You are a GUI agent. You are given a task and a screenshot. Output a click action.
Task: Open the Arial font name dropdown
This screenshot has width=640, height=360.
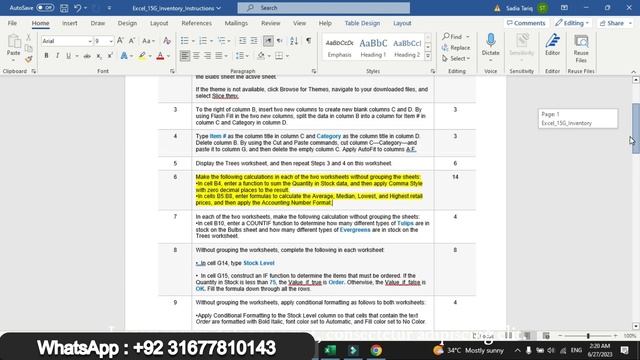coord(90,41)
